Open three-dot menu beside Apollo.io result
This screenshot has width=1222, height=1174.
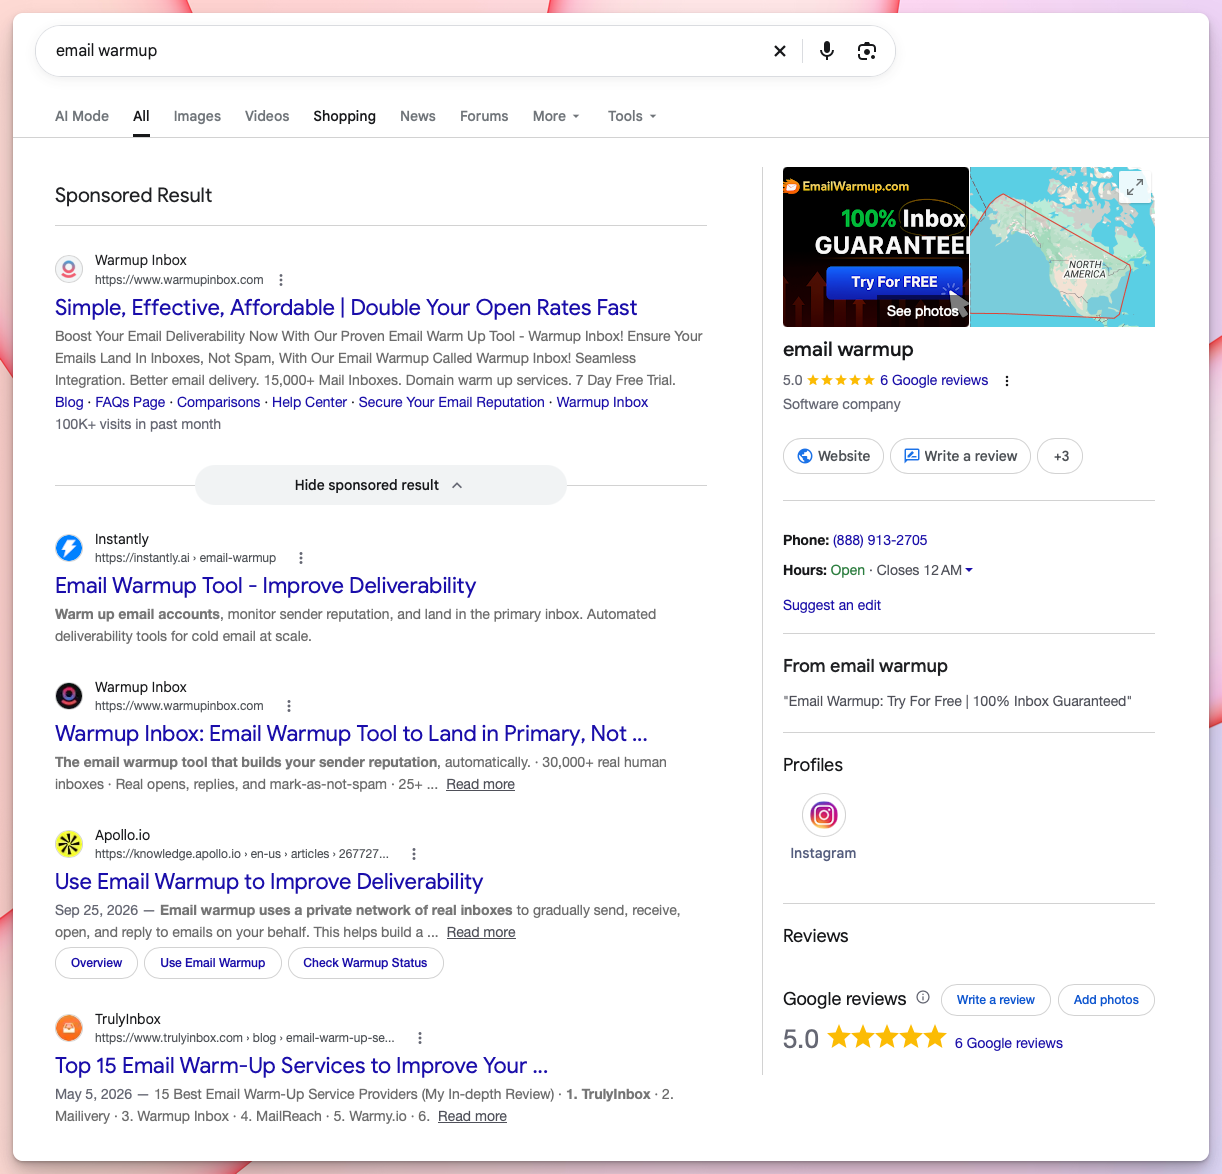pos(414,854)
